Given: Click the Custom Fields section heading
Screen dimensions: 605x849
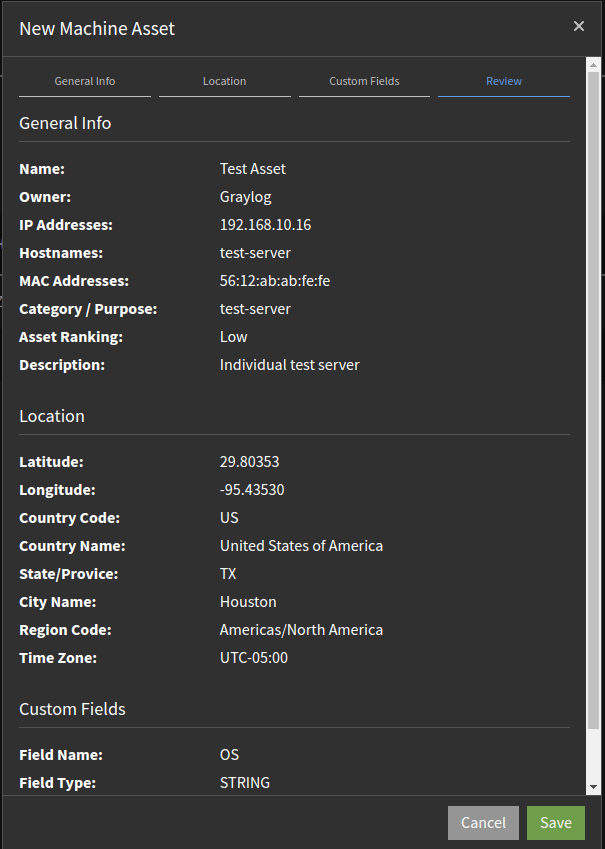Looking at the screenshot, I should 73,709.
